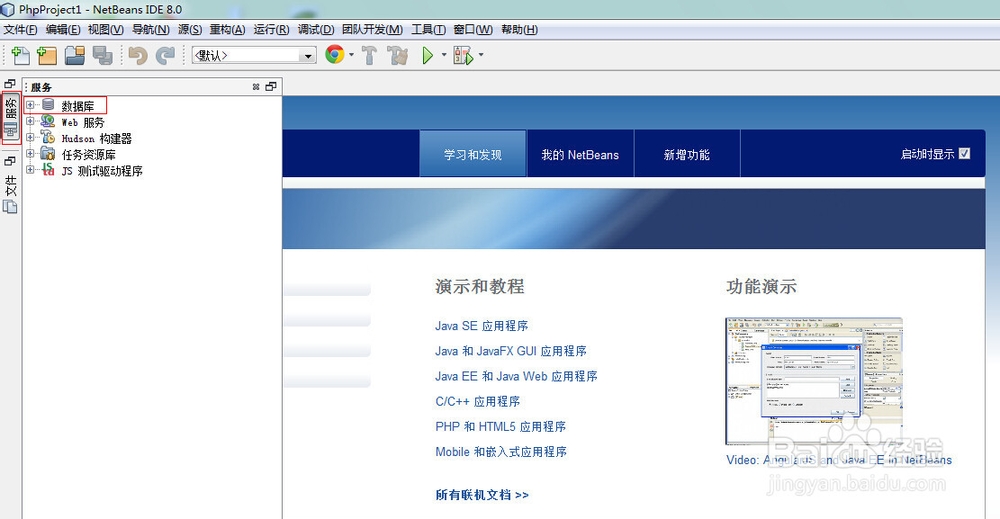Image resolution: width=1000 pixels, height=519 pixels.
Task: Switch to the 新增功能 tab
Action: [686, 154]
